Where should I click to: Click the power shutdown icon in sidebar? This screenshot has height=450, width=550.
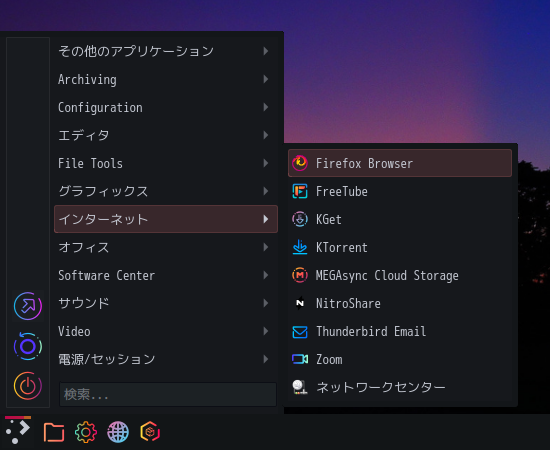(28, 386)
